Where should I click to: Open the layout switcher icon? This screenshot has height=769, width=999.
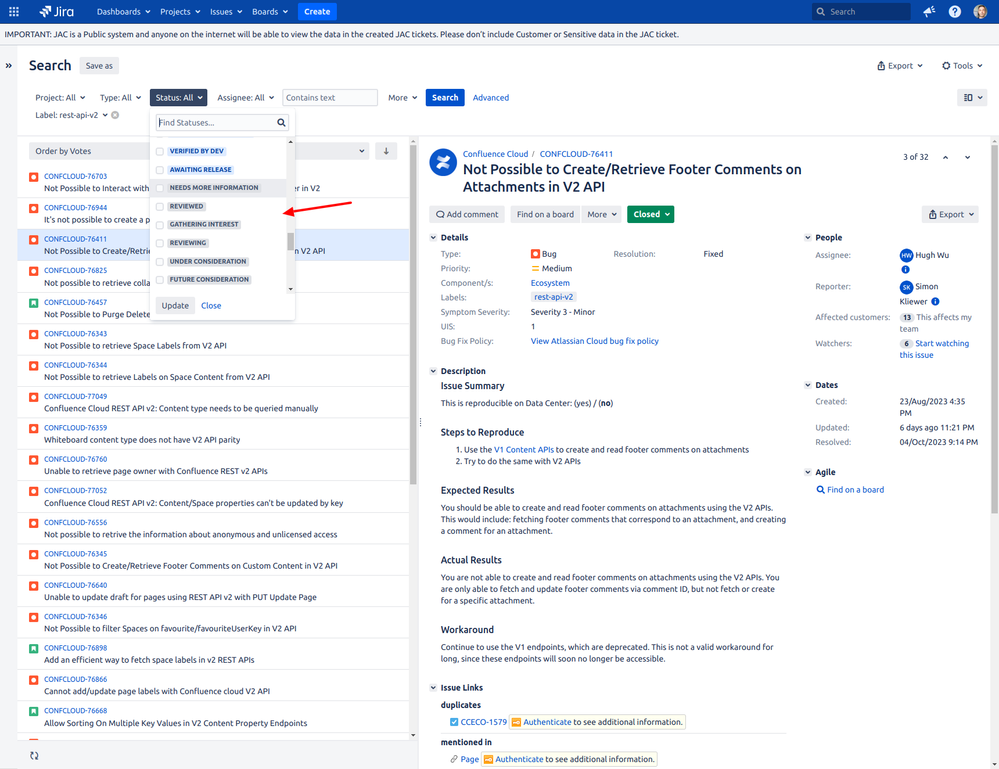tap(972, 97)
